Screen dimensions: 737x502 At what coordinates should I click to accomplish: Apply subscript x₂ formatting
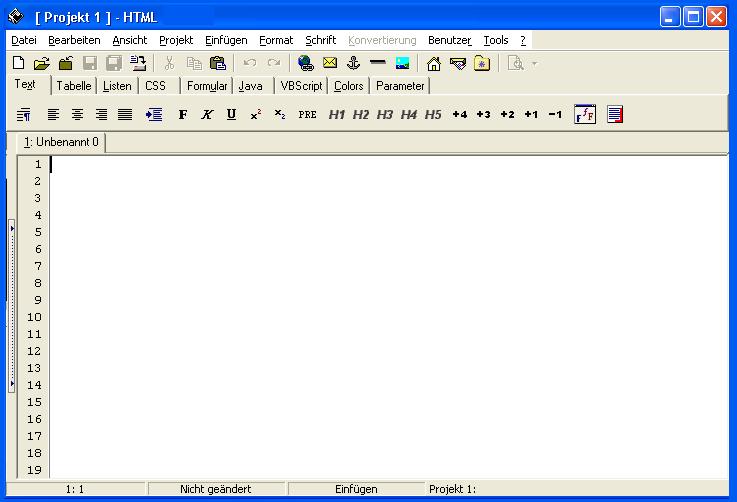coord(280,114)
